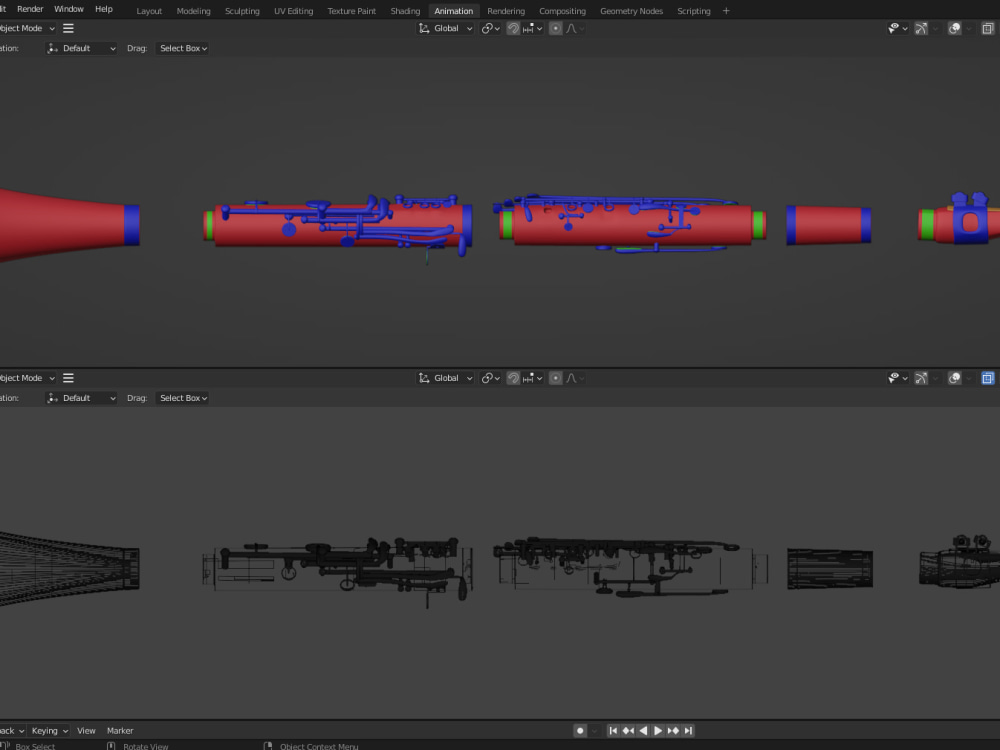Switch to the Shading workspace tab
The image size is (1000, 750).
pyautogui.click(x=404, y=11)
